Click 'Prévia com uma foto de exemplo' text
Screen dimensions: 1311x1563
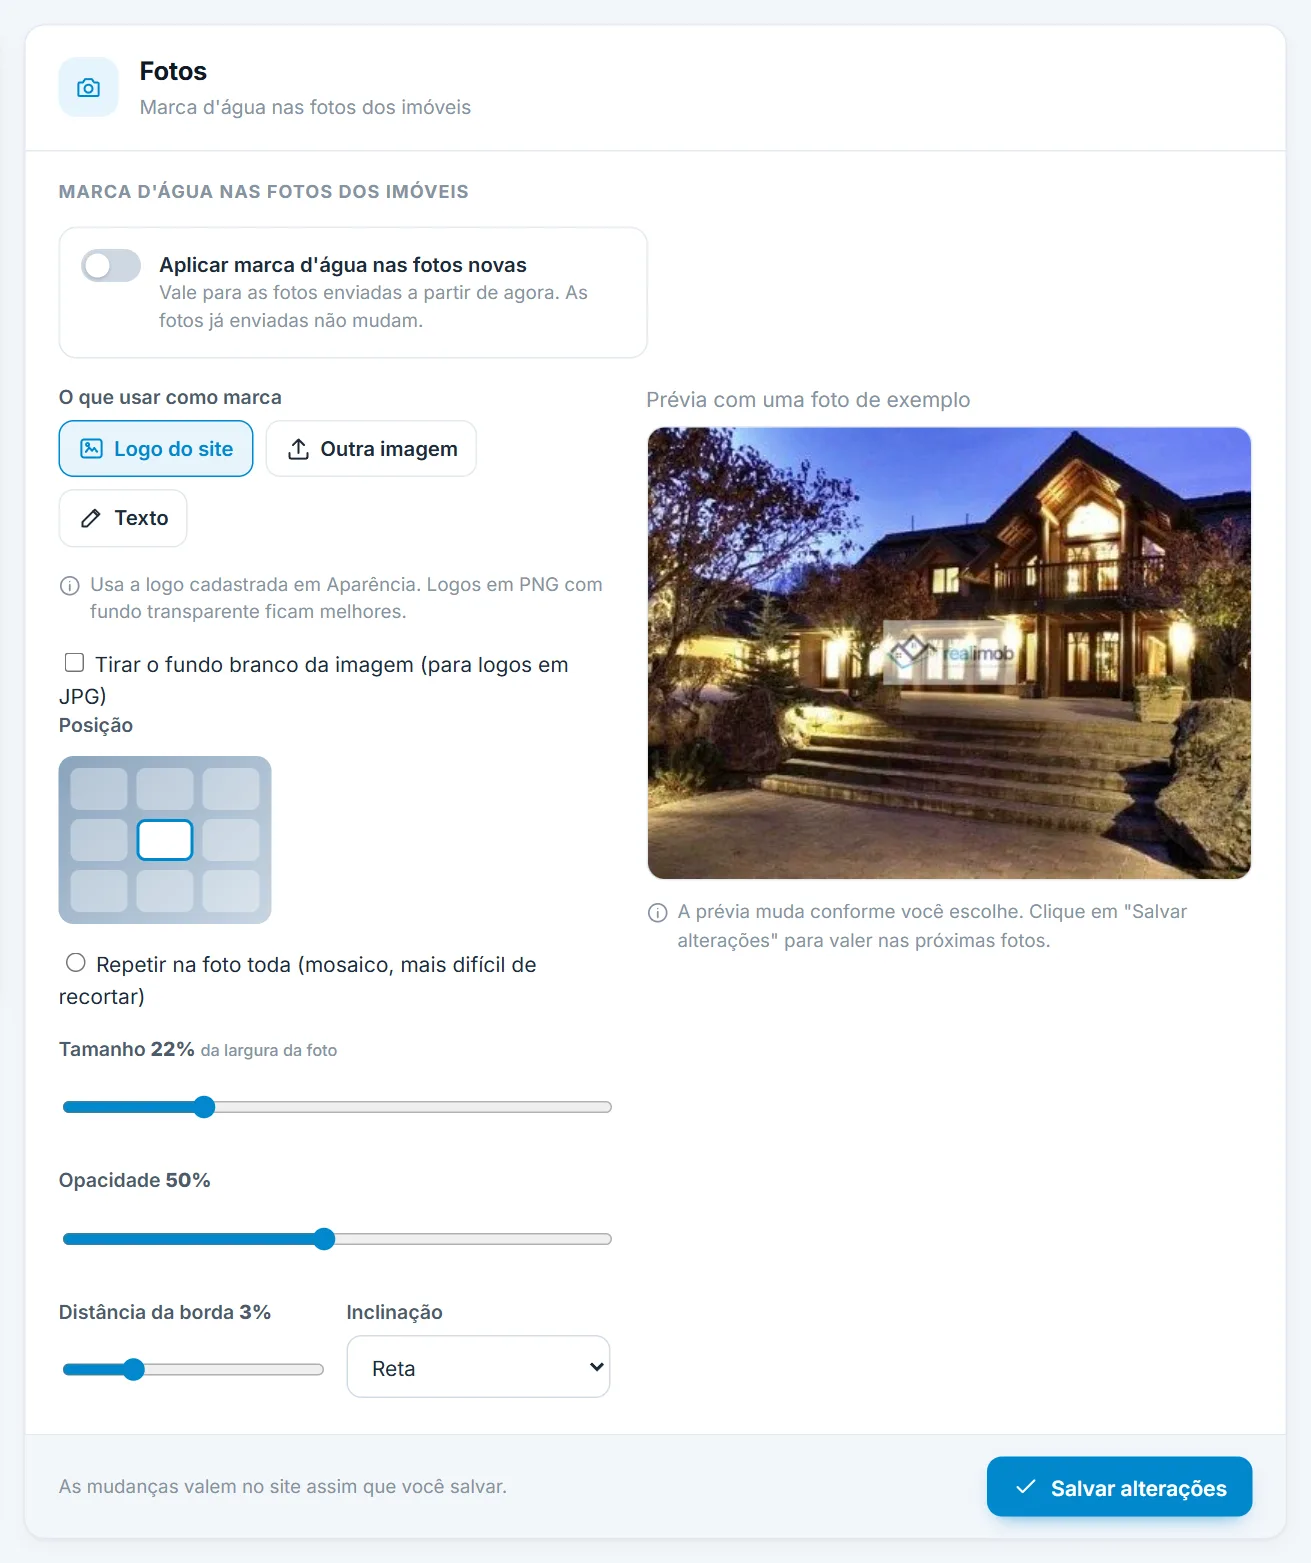pyautogui.click(x=808, y=400)
